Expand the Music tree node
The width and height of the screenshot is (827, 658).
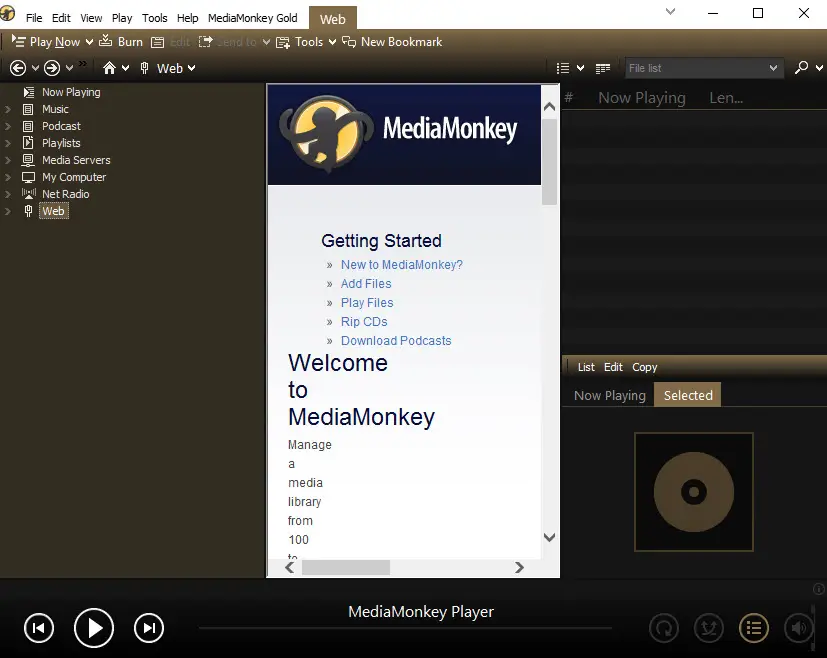pos(8,109)
